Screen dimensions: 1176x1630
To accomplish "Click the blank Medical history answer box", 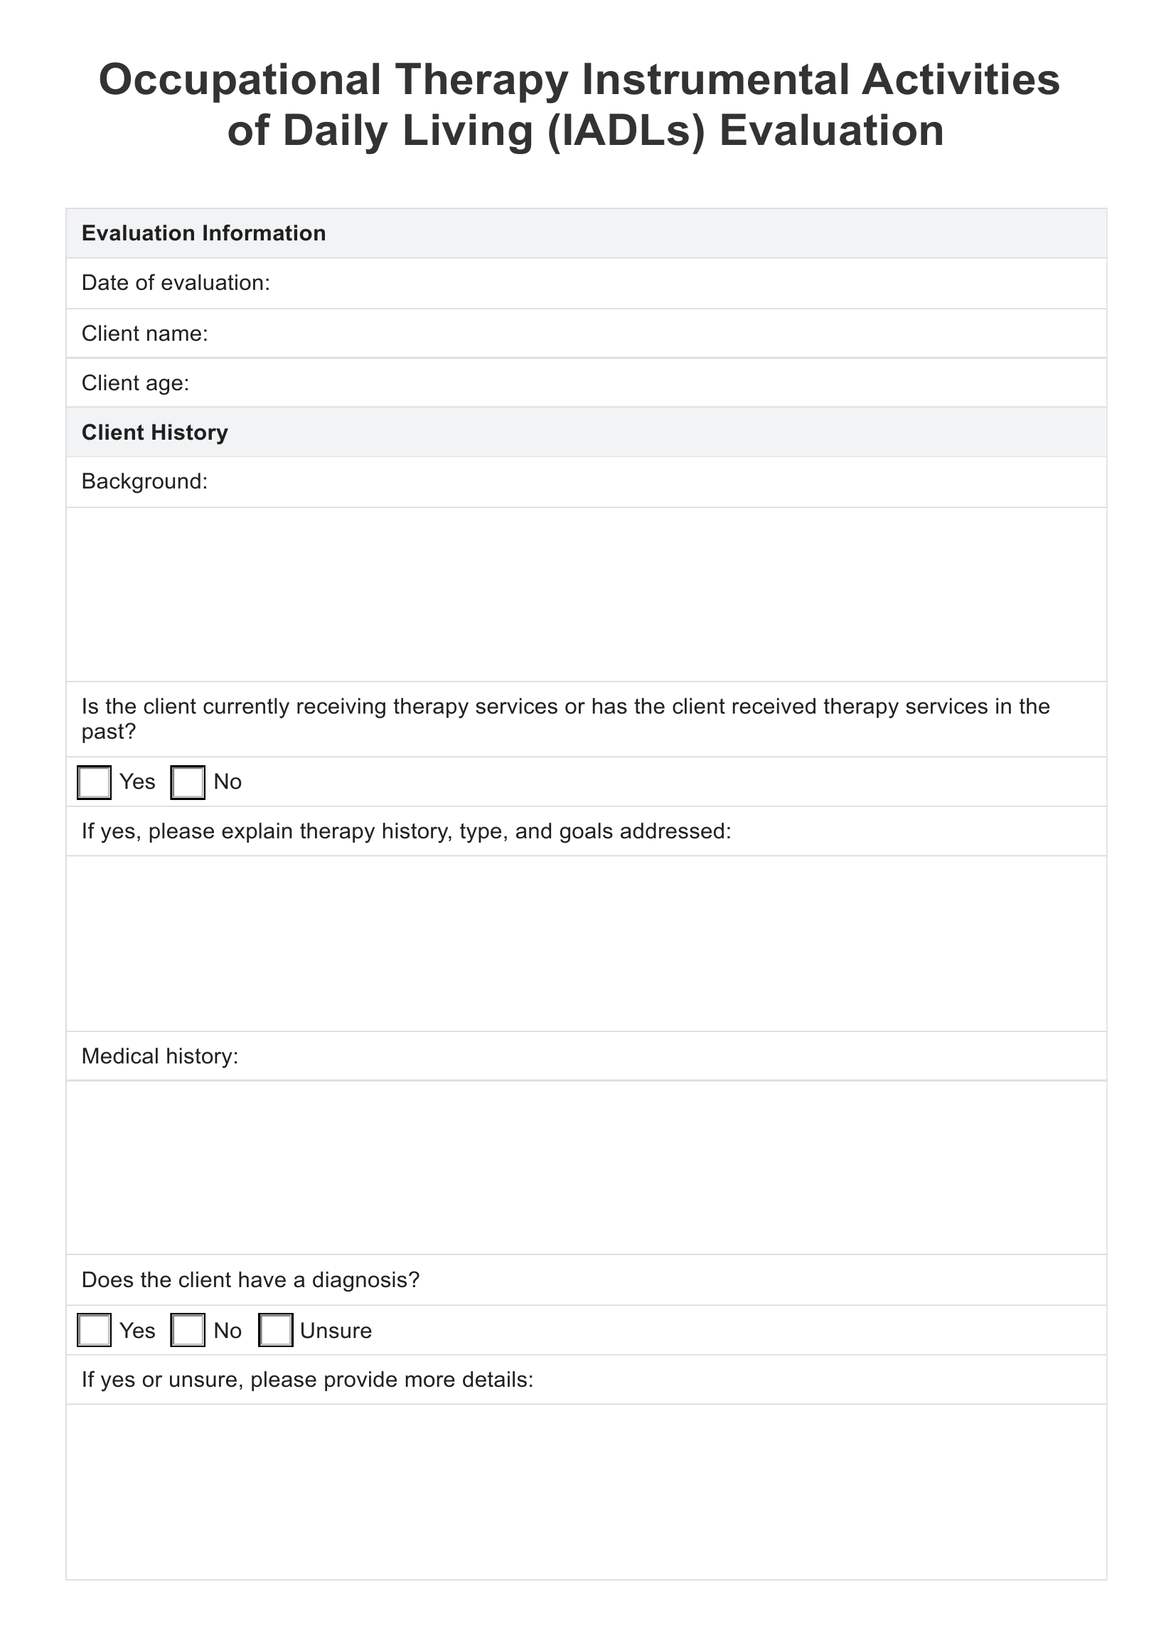I will [x=586, y=1167].
